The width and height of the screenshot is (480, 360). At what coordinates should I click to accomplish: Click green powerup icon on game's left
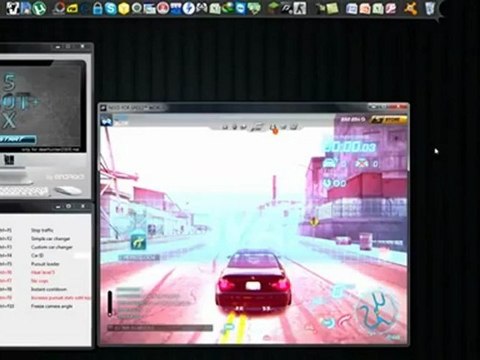click(x=139, y=241)
